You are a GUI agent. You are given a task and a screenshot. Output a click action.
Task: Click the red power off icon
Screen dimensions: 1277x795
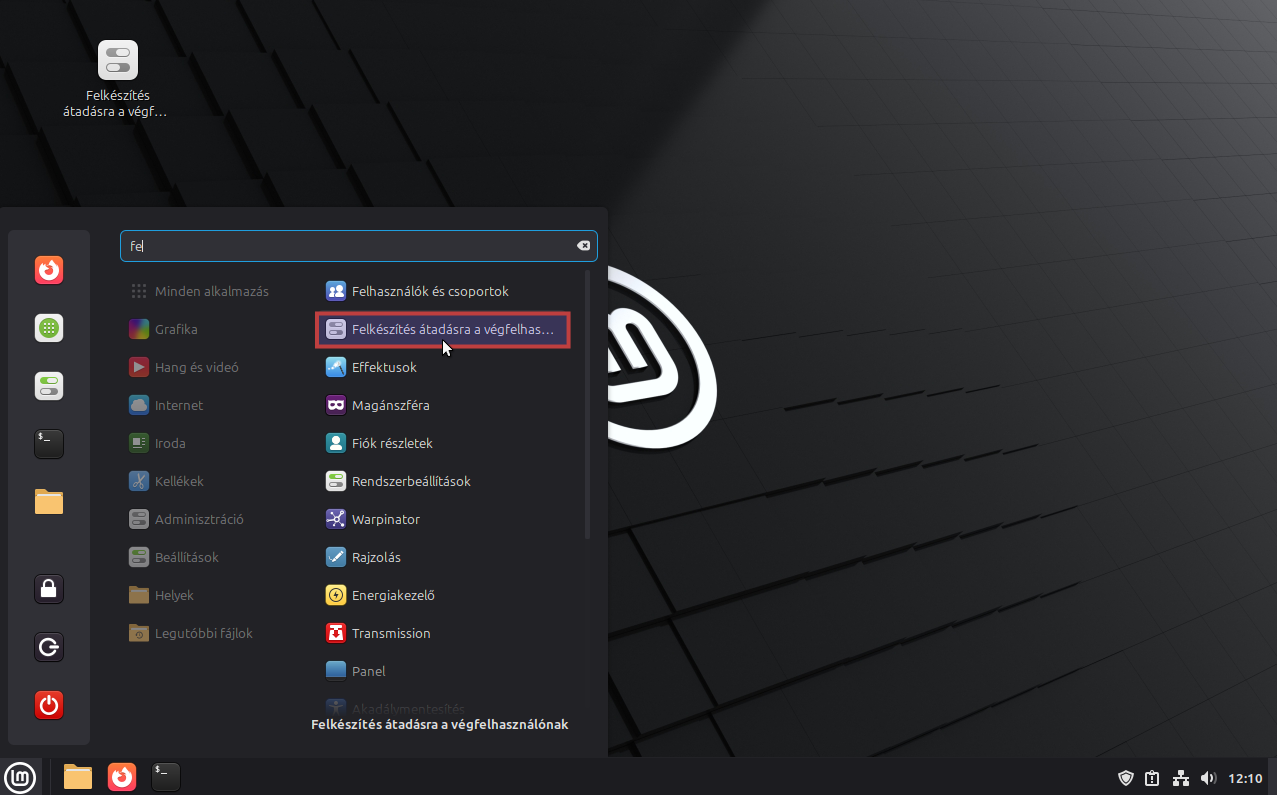pyautogui.click(x=49, y=705)
